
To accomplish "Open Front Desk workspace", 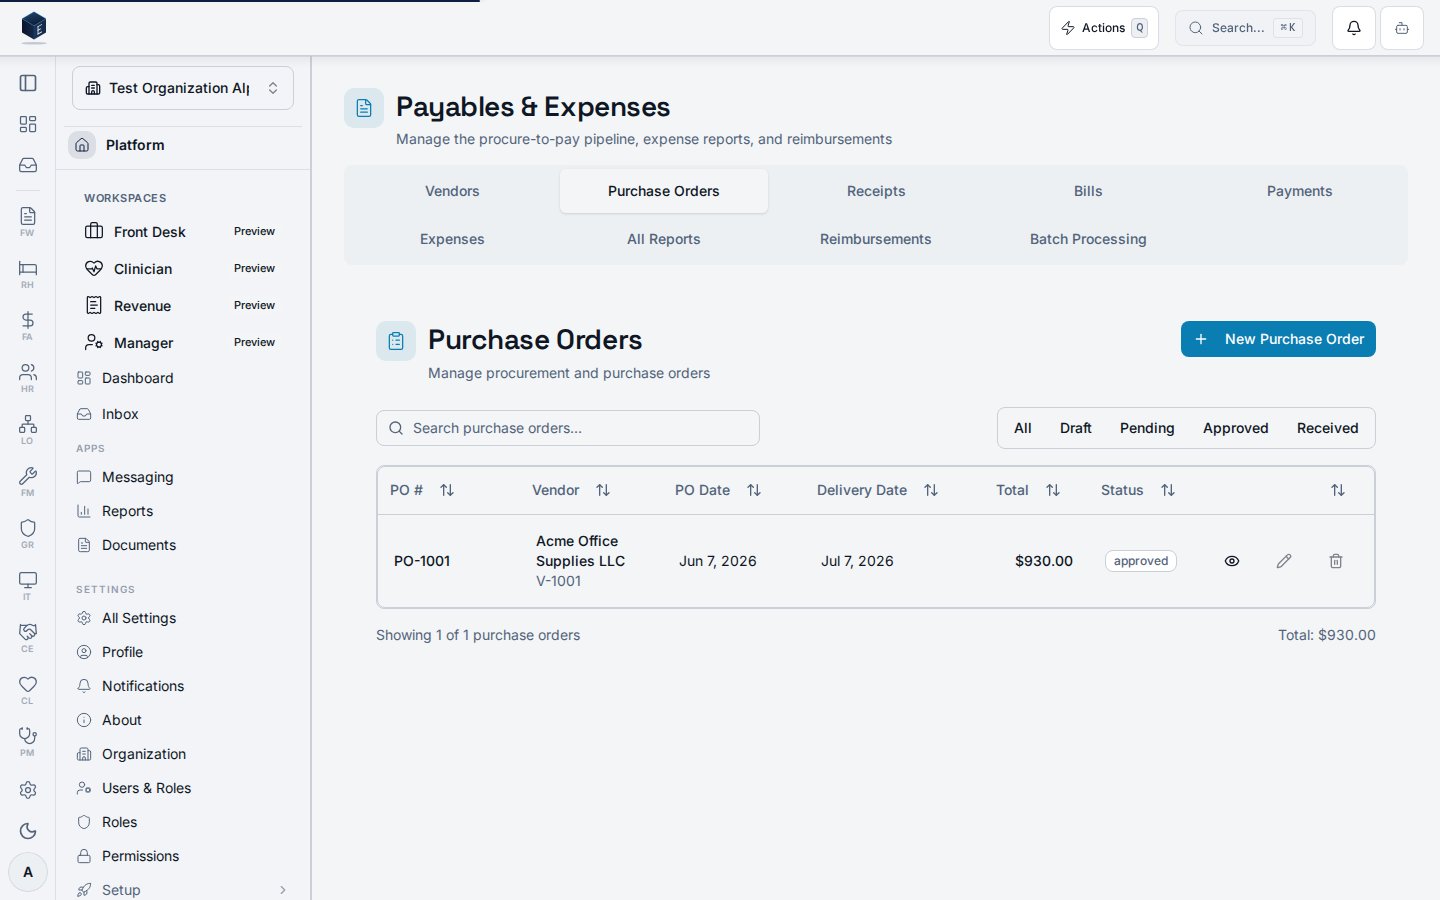I will point(181,232).
